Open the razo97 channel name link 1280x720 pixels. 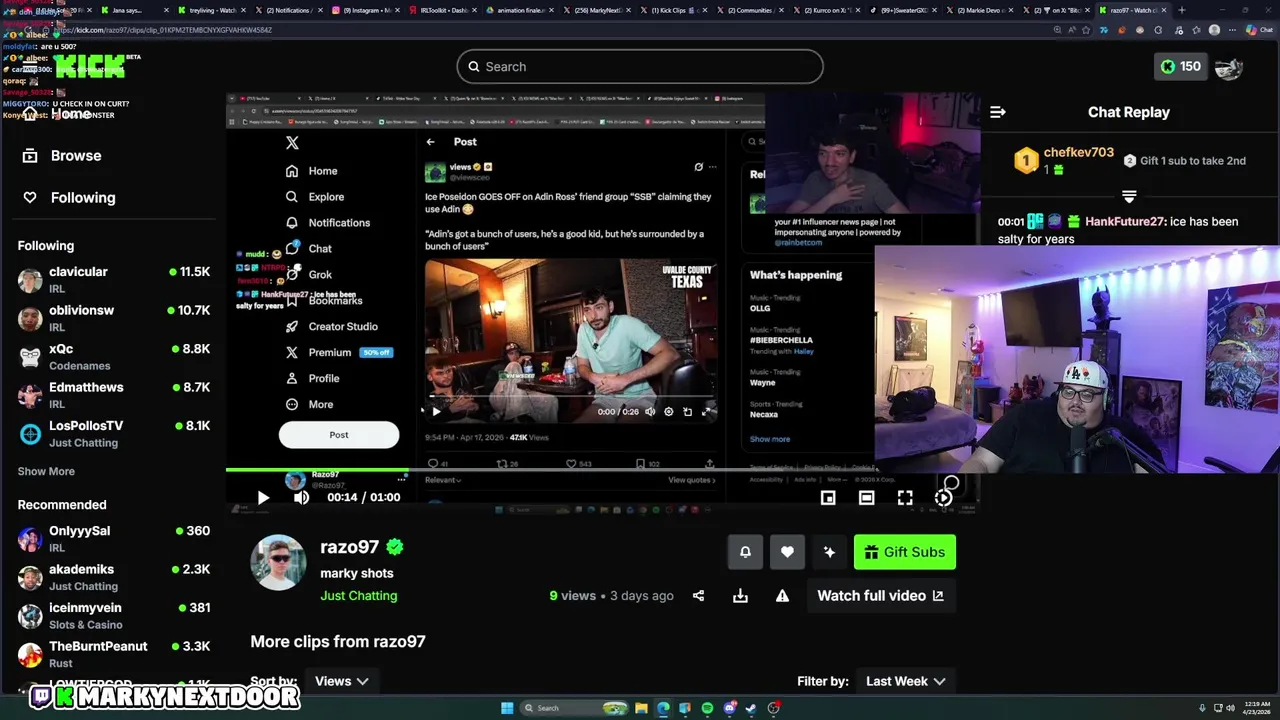(x=349, y=547)
